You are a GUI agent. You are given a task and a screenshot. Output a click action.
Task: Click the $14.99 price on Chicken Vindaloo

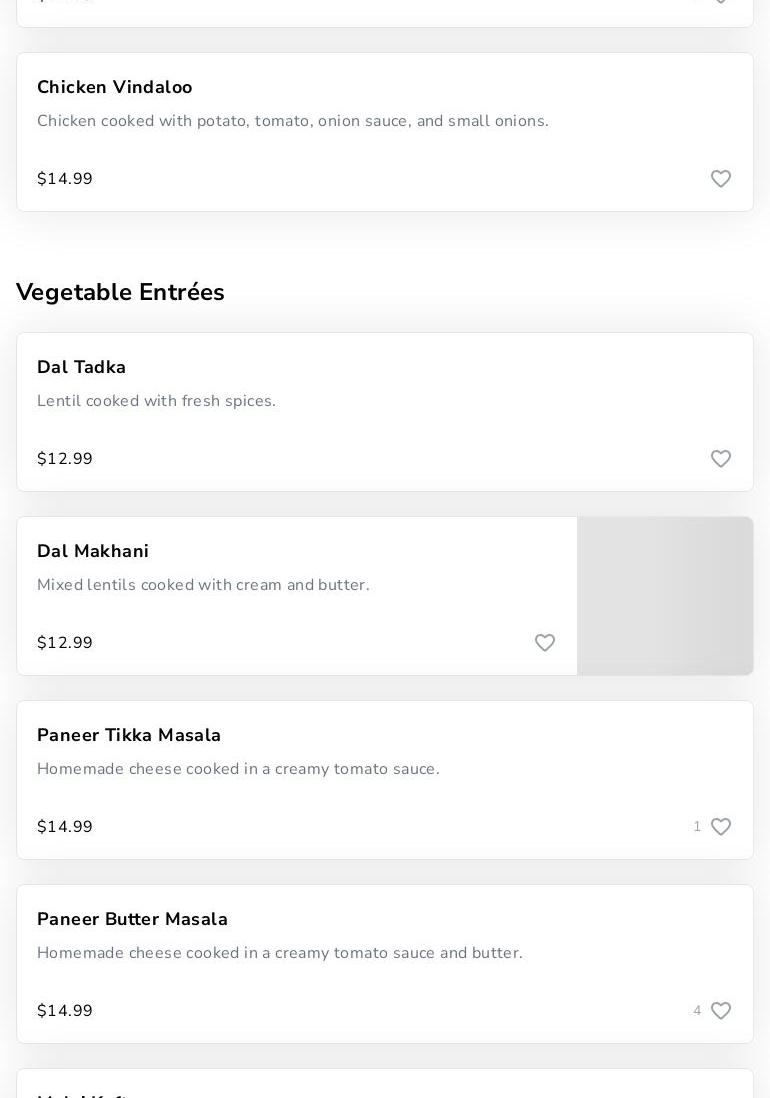65,179
